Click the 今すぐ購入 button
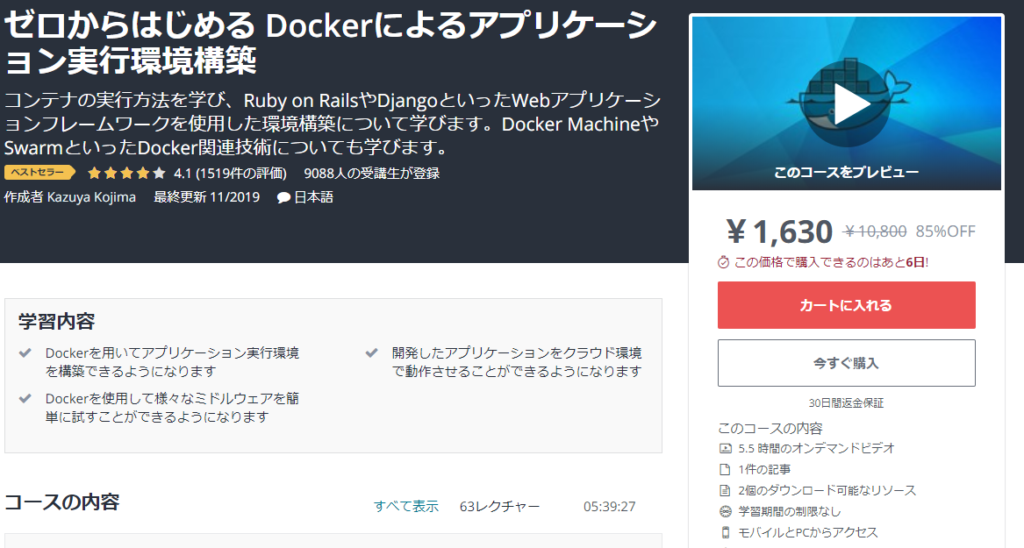Viewport: 1024px width, 548px height. click(846, 363)
